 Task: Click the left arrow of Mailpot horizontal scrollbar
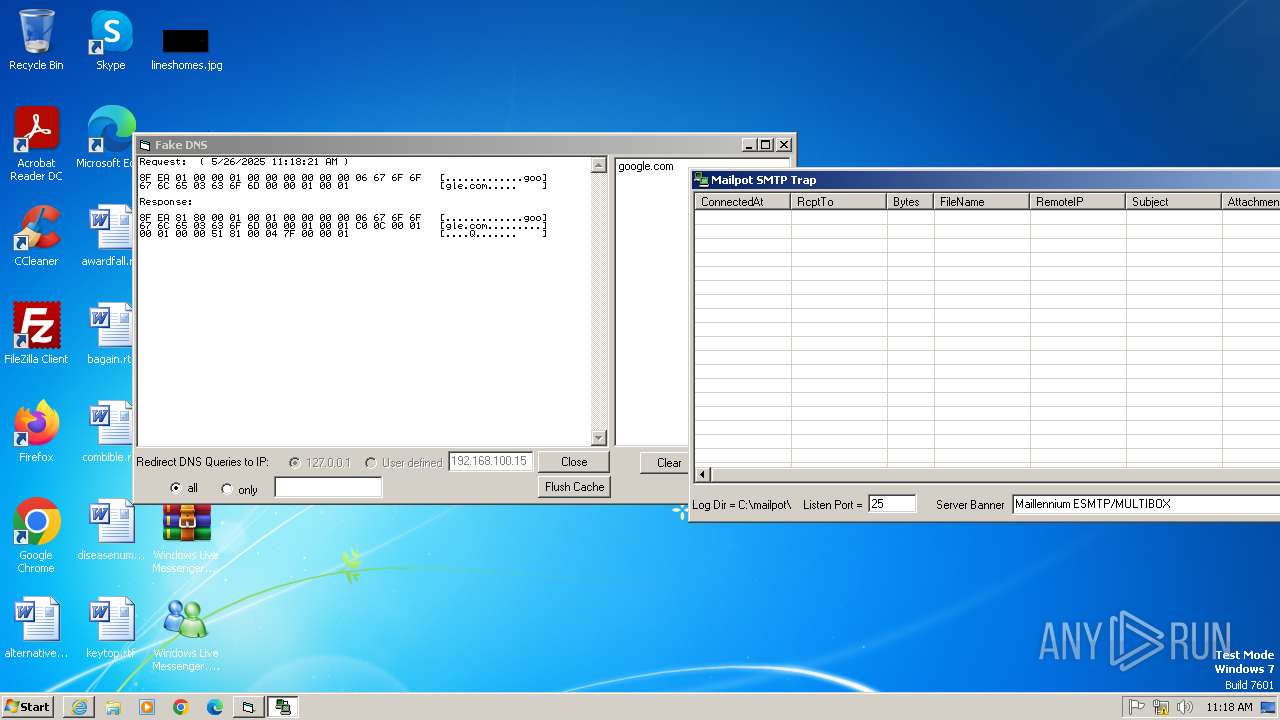pyautogui.click(x=702, y=474)
